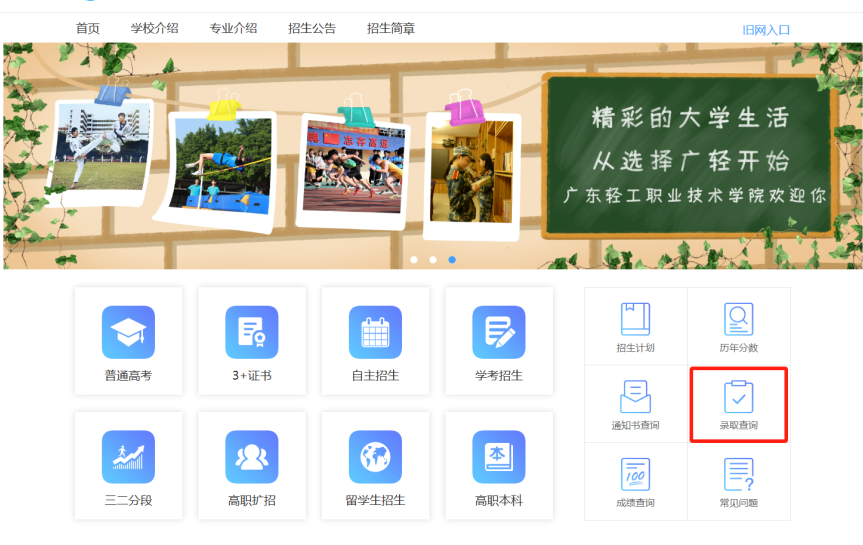This screenshot has height=545, width=863.
Task: Click the sprint race photo in banner
Action: (x=353, y=170)
